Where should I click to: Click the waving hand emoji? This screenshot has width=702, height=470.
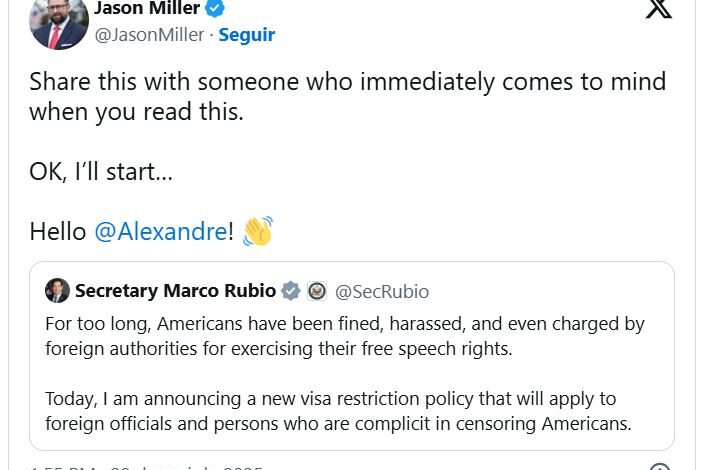[258, 231]
